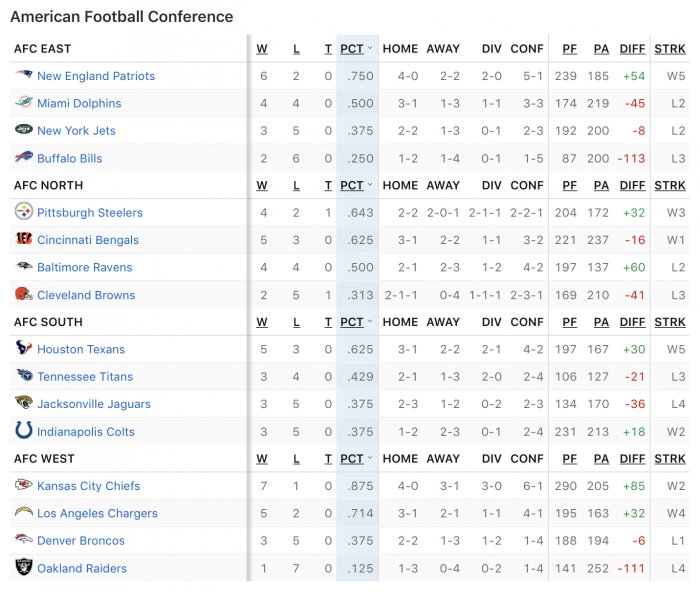Sort AFC South by the DIFF column
The image size is (700, 592).
click(632, 322)
